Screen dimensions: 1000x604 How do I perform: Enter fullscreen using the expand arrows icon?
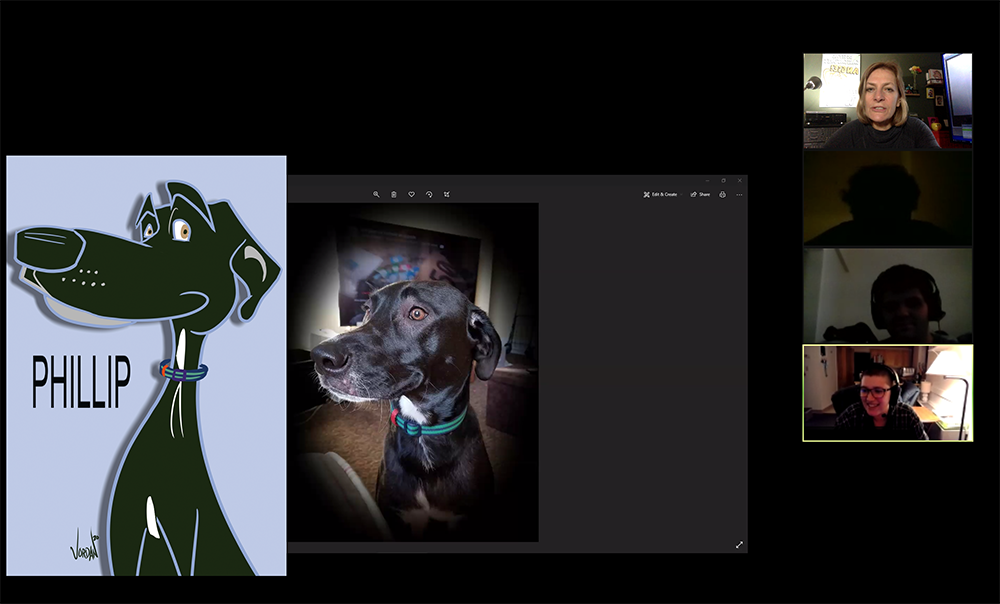pyautogui.click(x=739, y=545)
